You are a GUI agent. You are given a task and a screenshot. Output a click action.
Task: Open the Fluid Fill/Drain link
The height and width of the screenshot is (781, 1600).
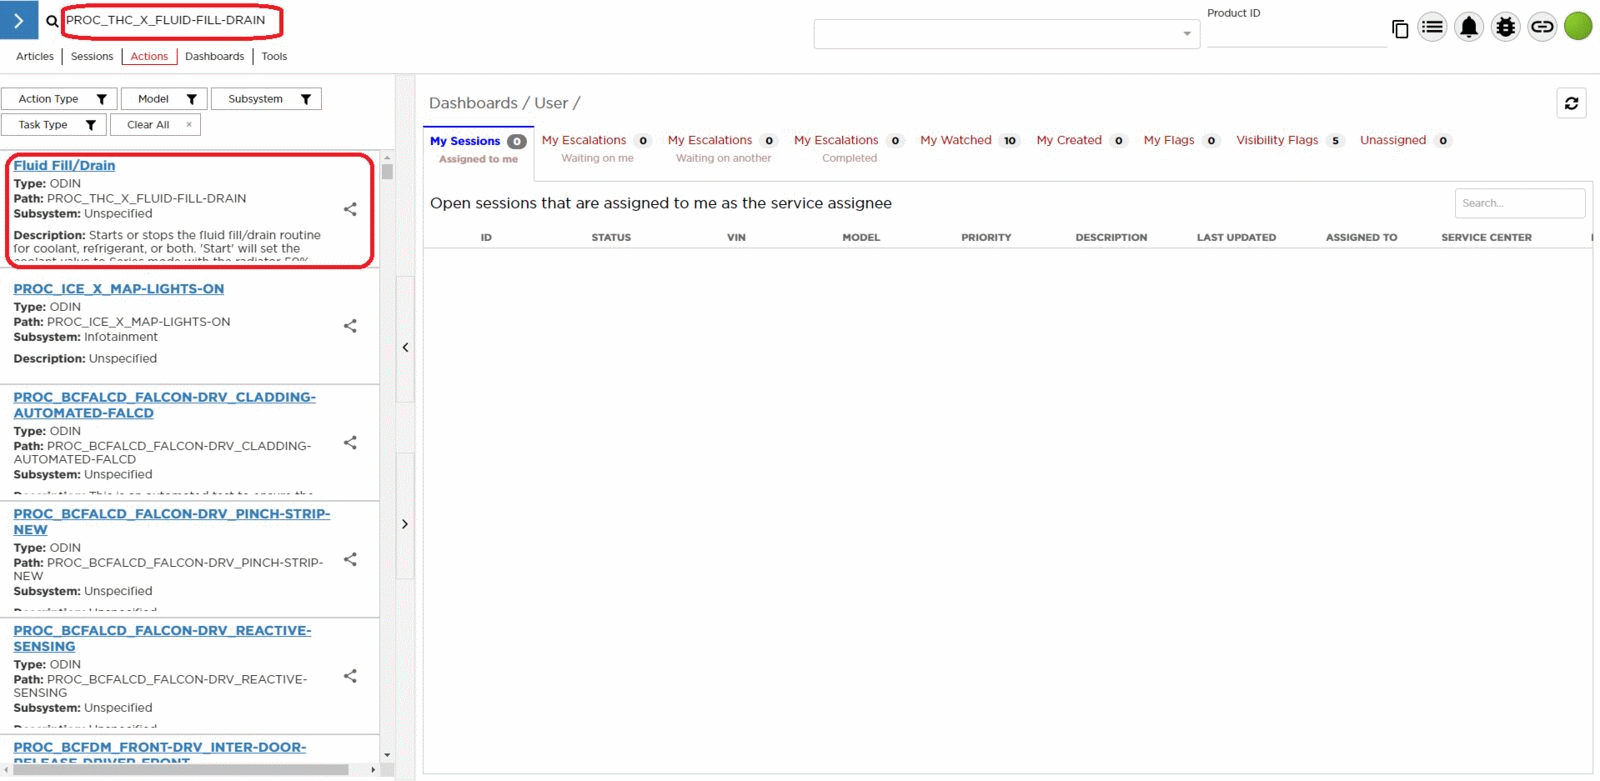coord(64,166)
